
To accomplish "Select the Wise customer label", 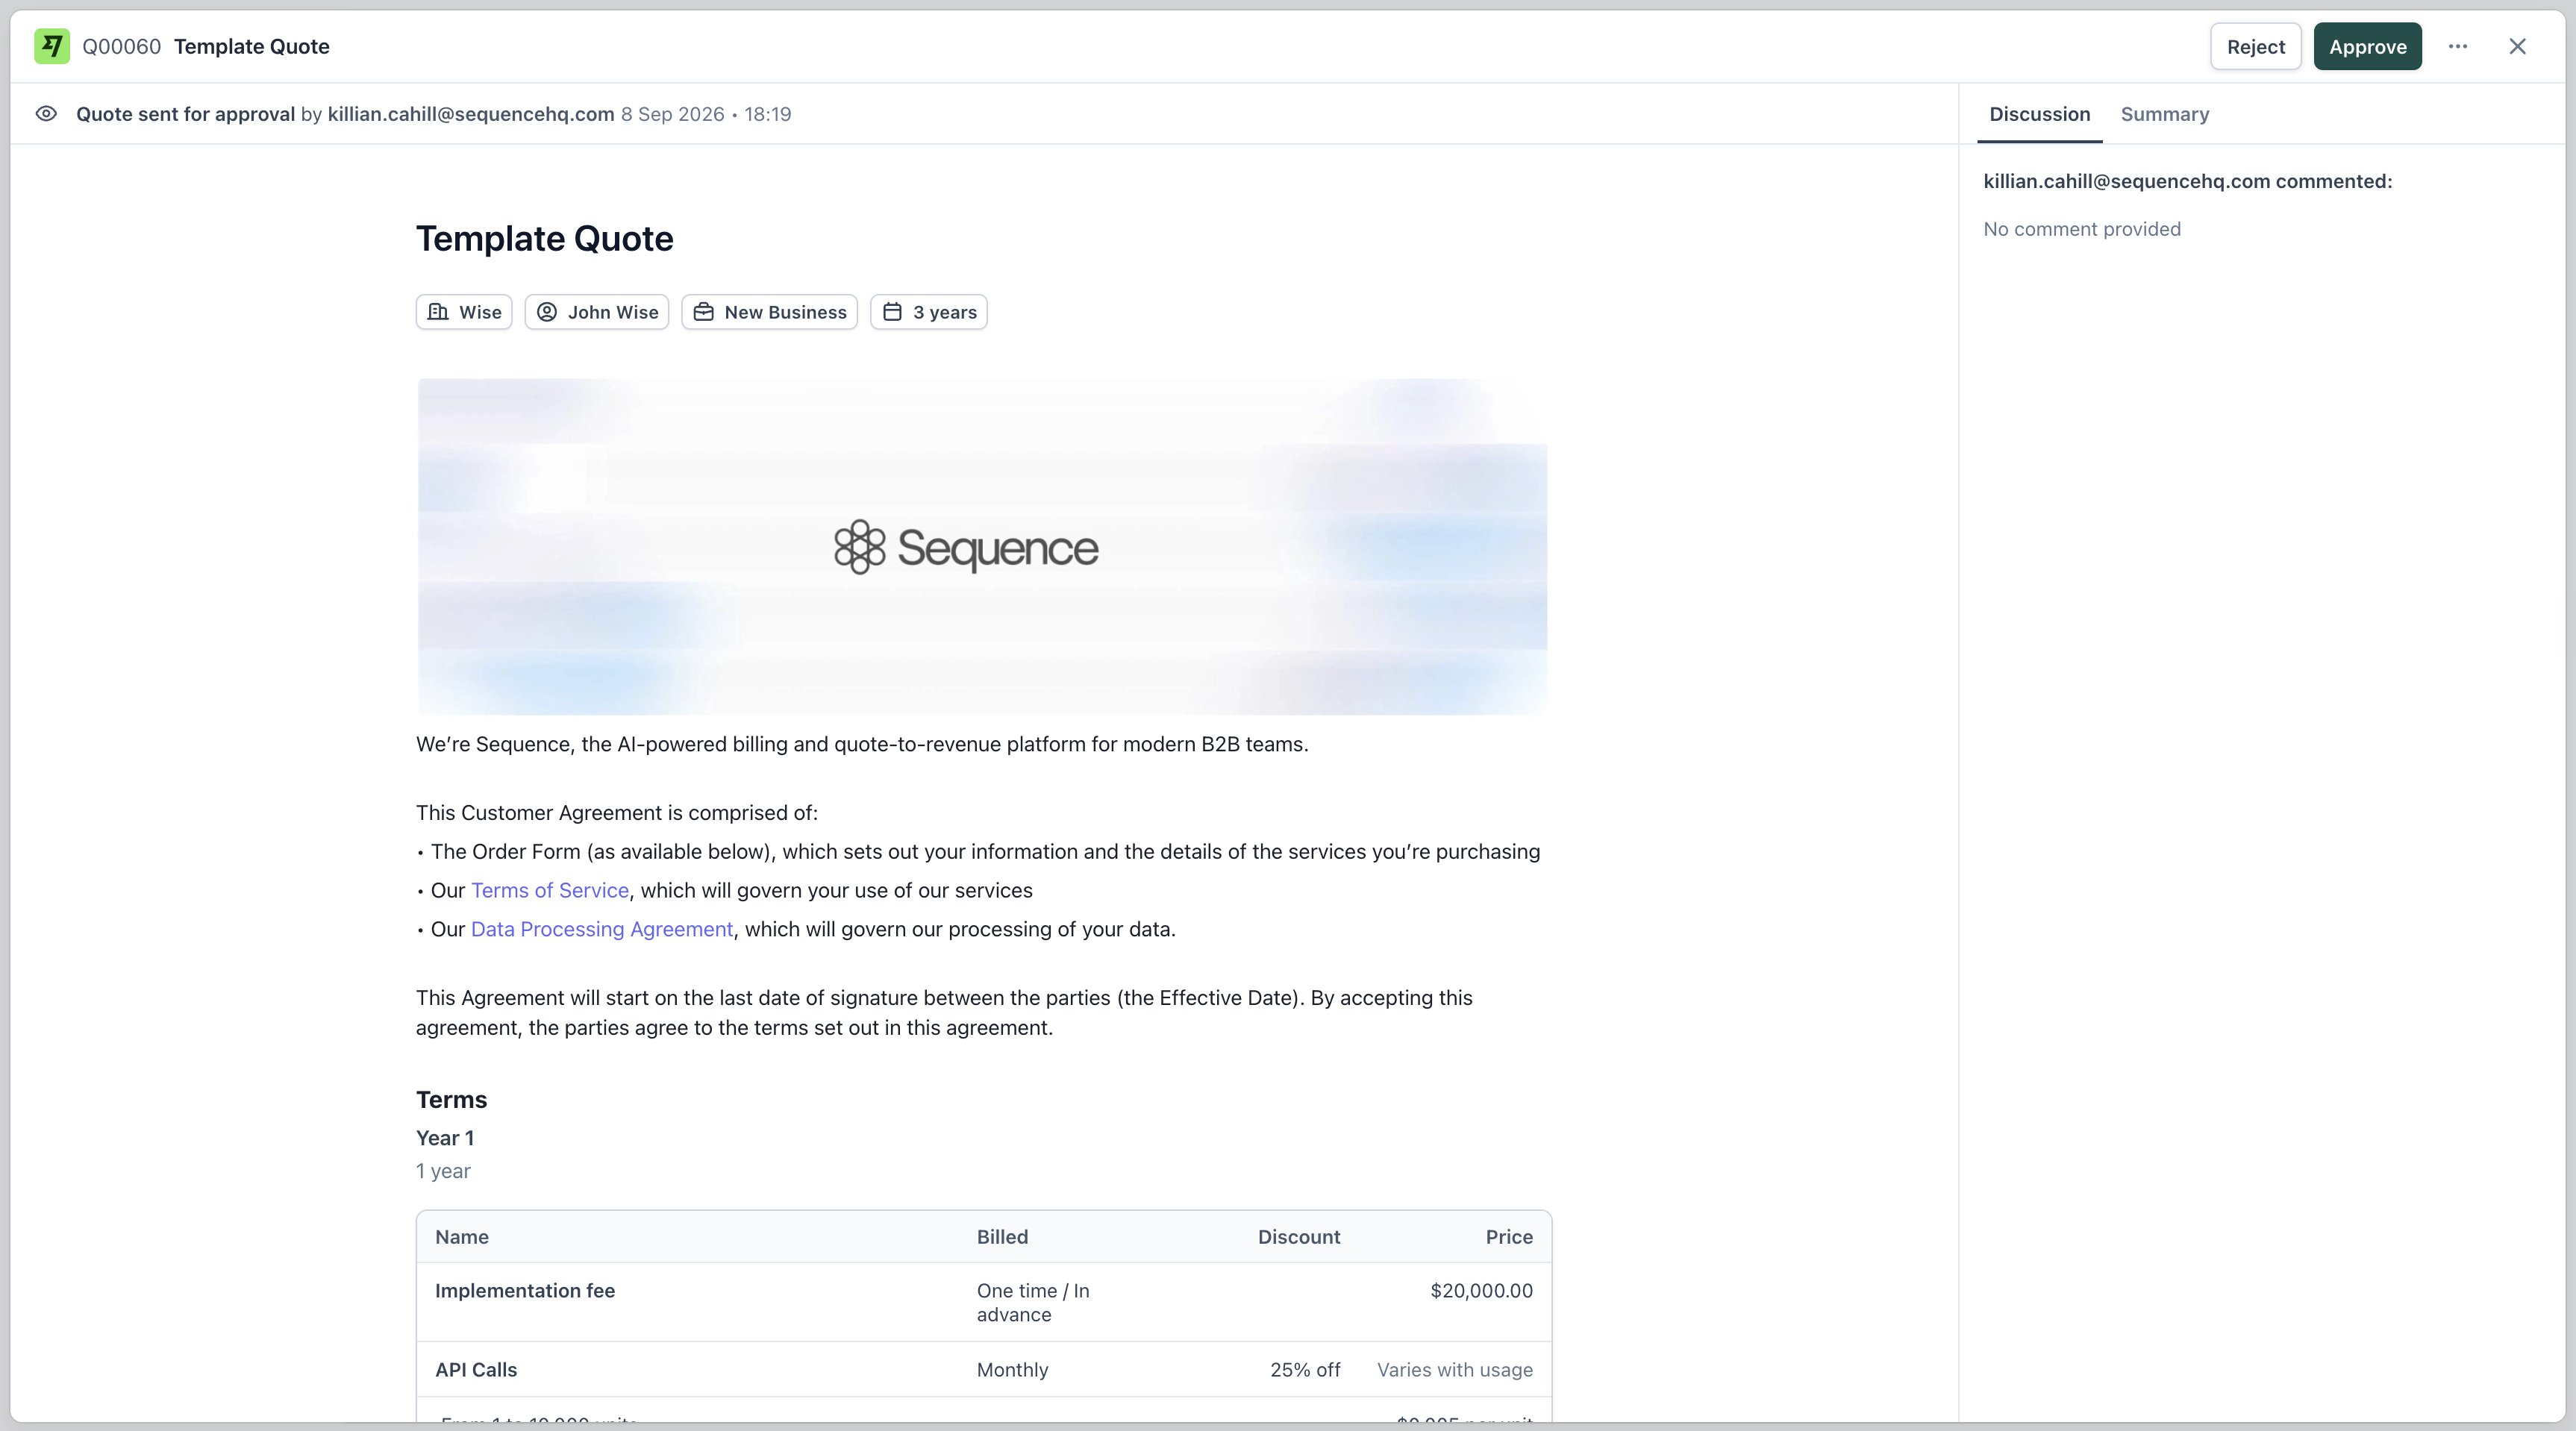I will 464,312.
